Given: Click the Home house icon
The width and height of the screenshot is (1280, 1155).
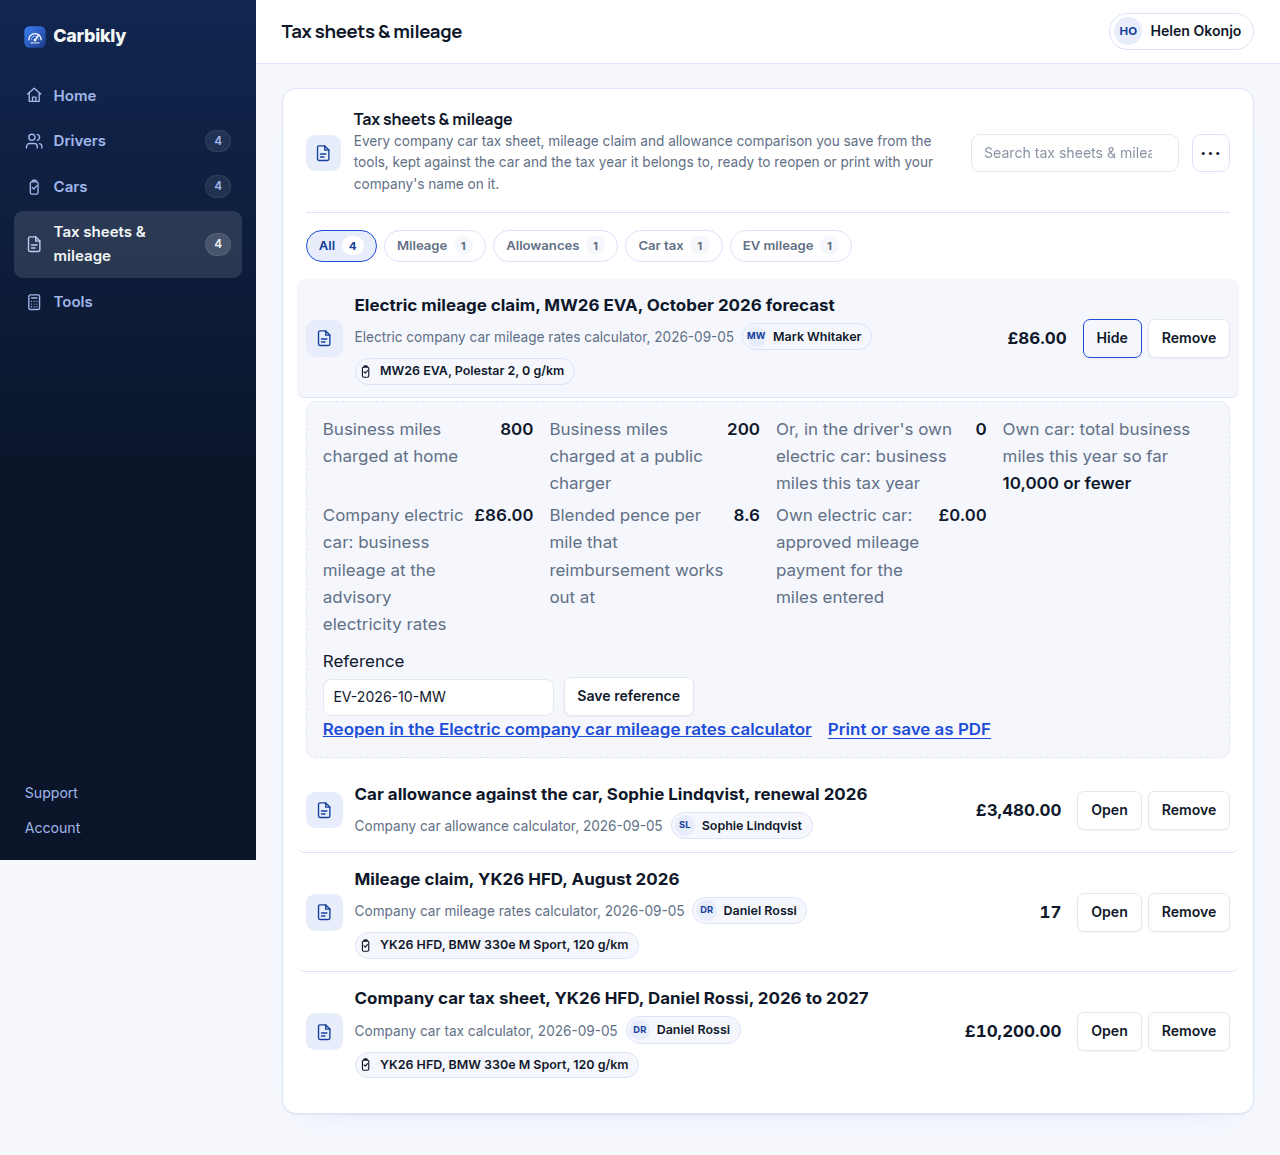Looking at the screenshot, I should click(x=34, y=96).
